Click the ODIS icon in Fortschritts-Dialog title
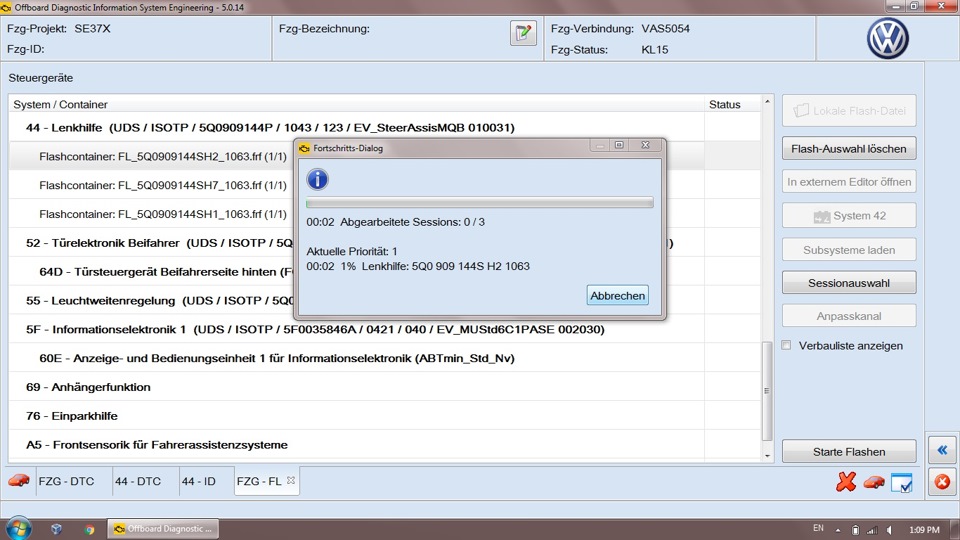960x540 pixels. click(x=304, y=148)
